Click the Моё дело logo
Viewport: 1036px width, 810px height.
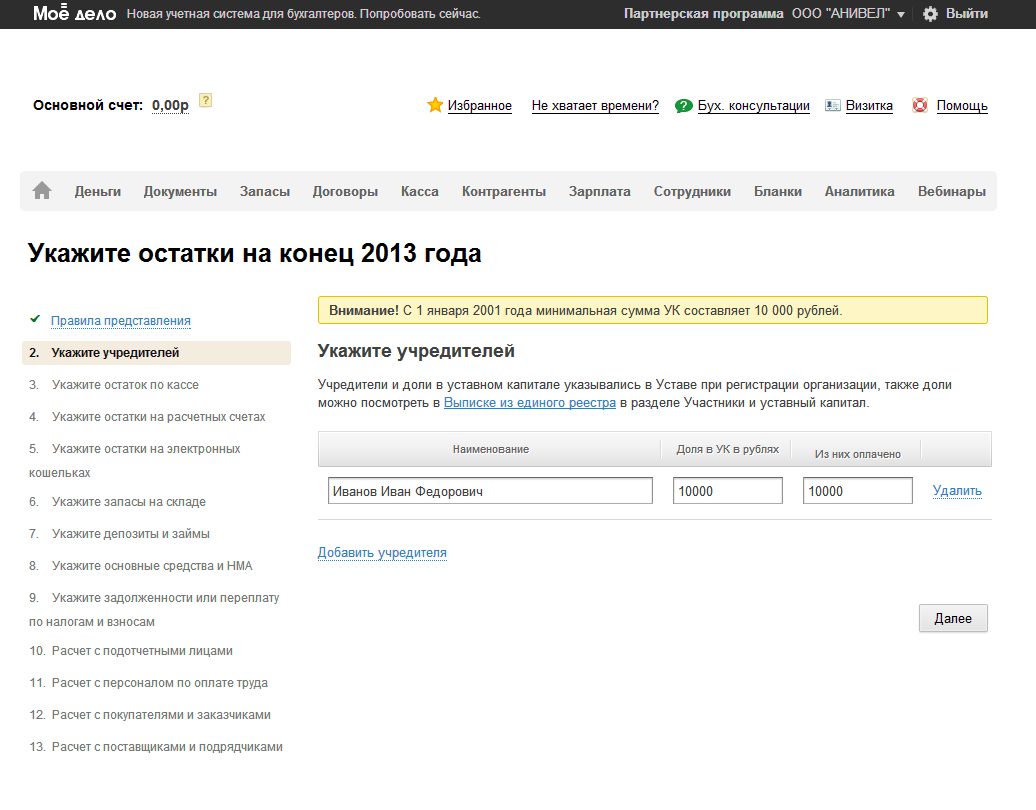click(74, 14)
